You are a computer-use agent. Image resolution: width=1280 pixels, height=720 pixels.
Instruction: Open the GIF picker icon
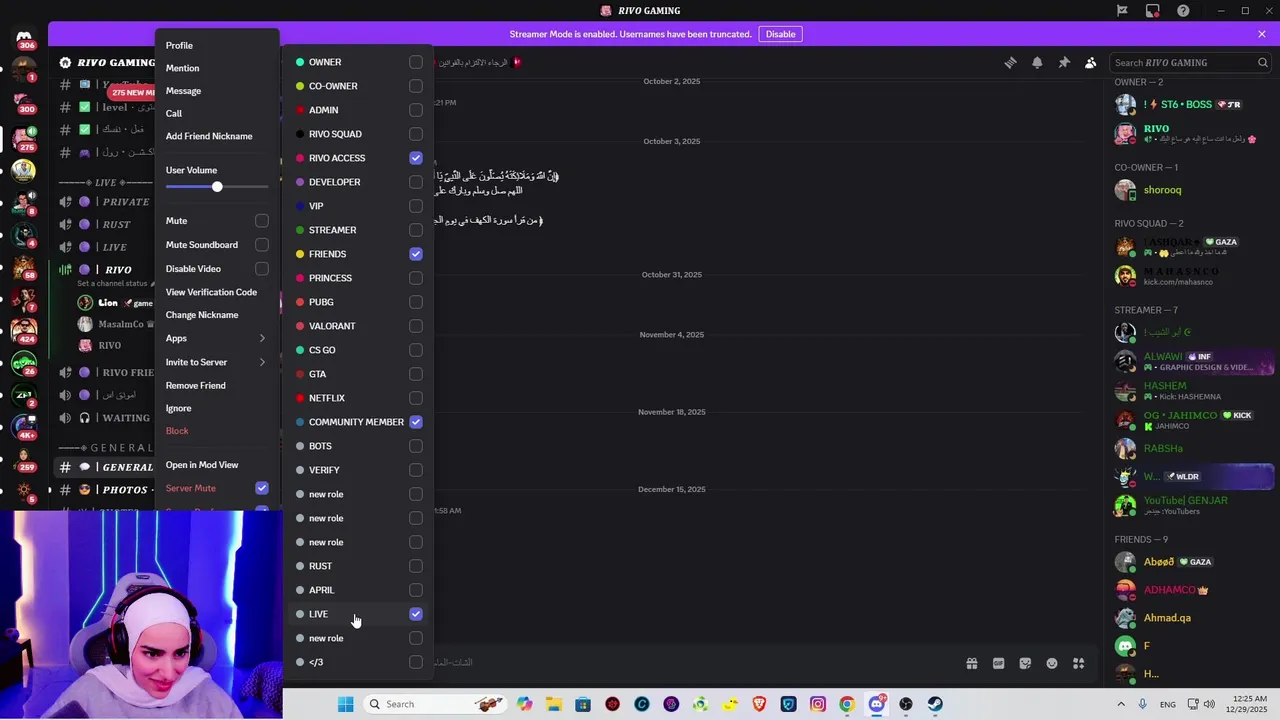pyautogui.click(x=998, y=663)
